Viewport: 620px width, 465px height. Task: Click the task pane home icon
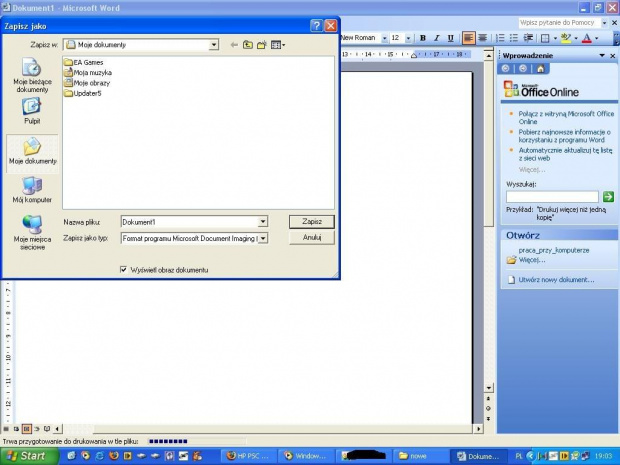(x=541, y=68)
